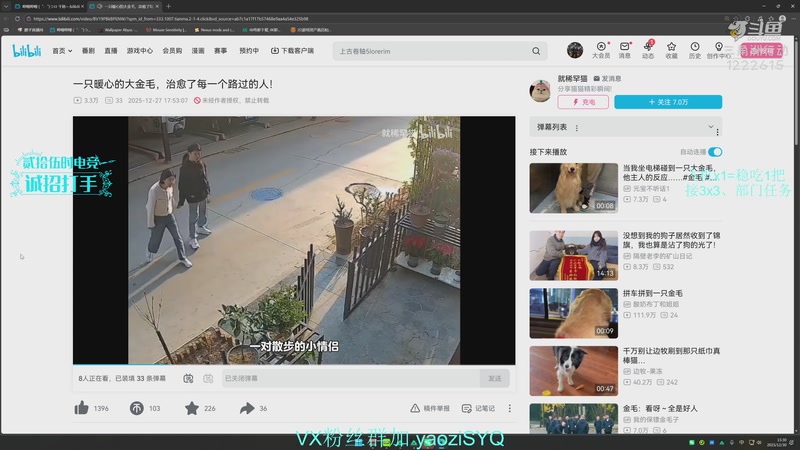Open the user avatar in header

575,50
